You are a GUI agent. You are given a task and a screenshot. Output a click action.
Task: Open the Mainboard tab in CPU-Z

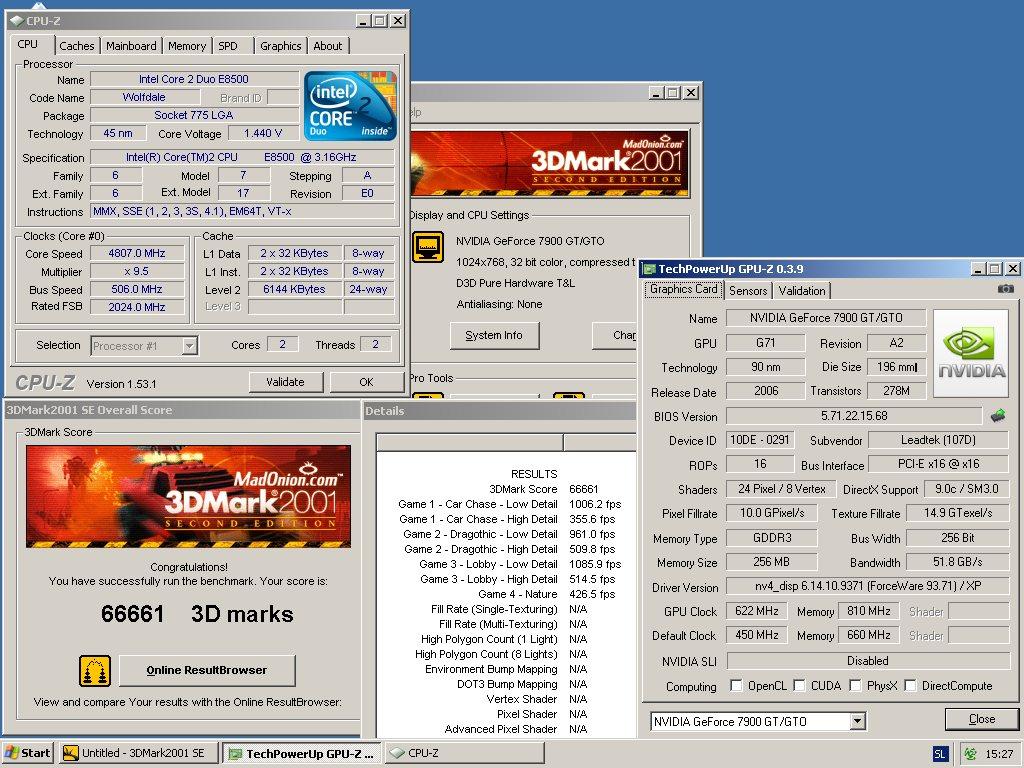point(131,46)
